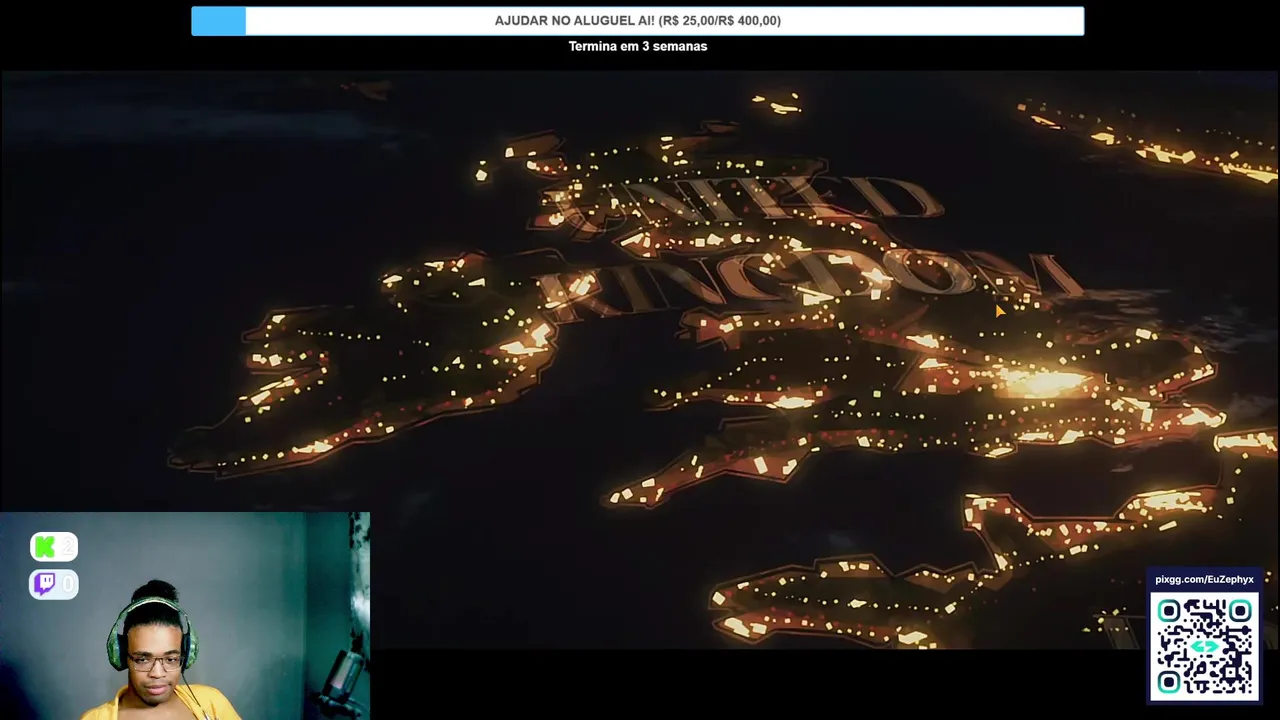This screenshot has width=1280, height=720.
Task: Click the green Kick viewer count icon
Action: (x=44, y=547)
